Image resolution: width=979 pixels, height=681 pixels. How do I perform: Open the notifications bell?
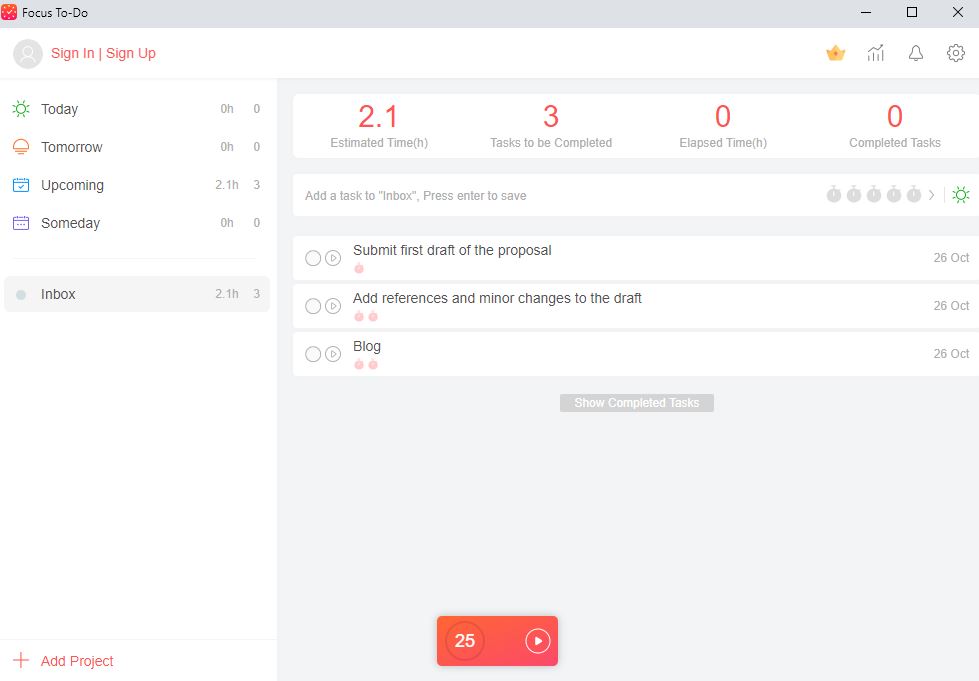click(x=916, y=53)
